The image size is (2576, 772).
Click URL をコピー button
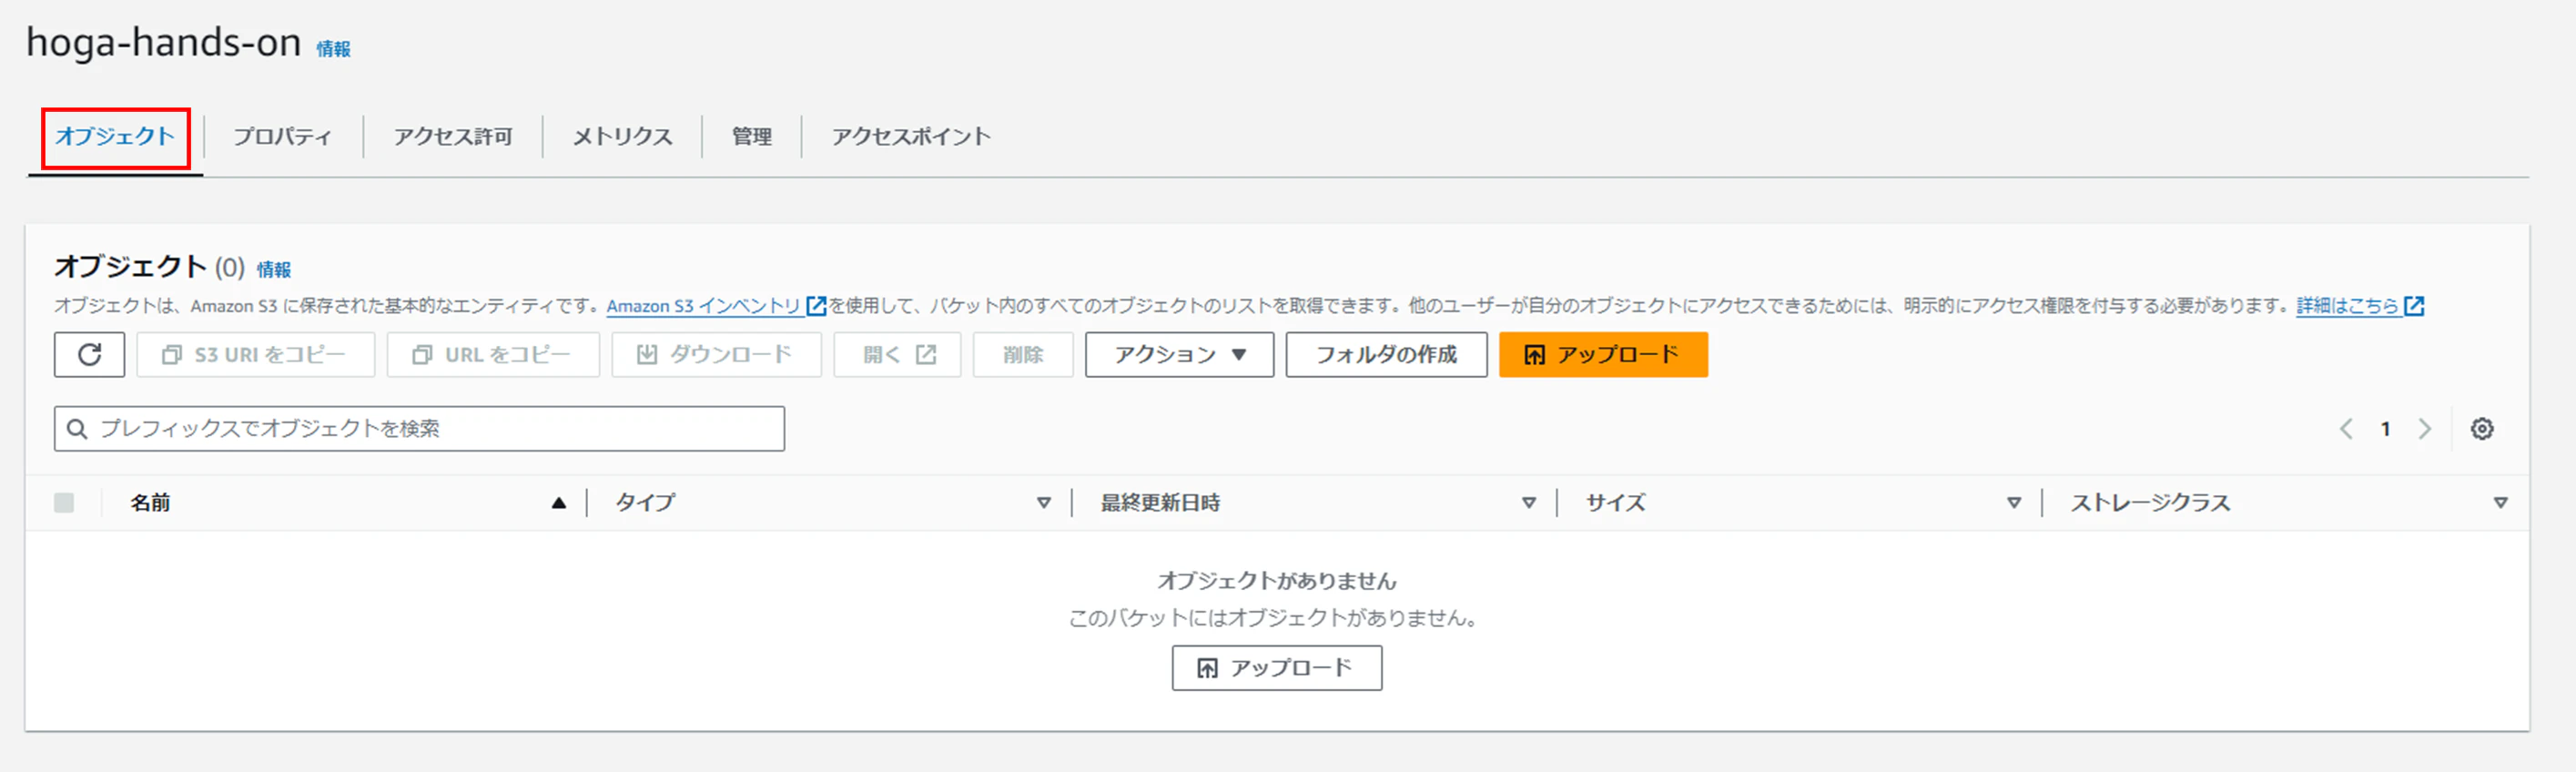point(493,355)
